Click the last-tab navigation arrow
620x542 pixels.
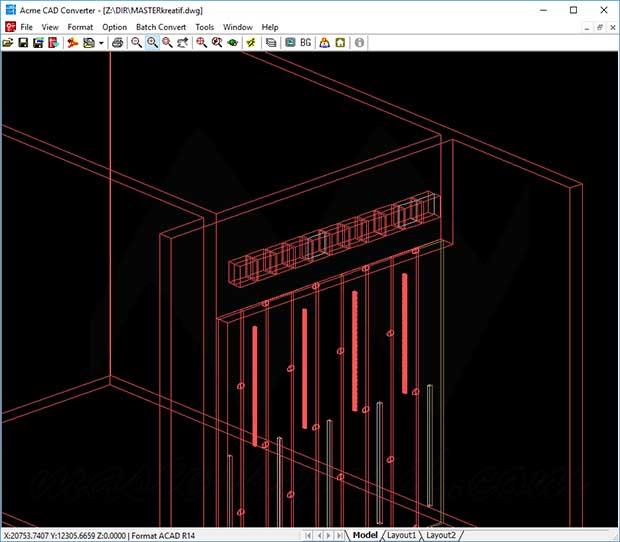click(339, 536)
